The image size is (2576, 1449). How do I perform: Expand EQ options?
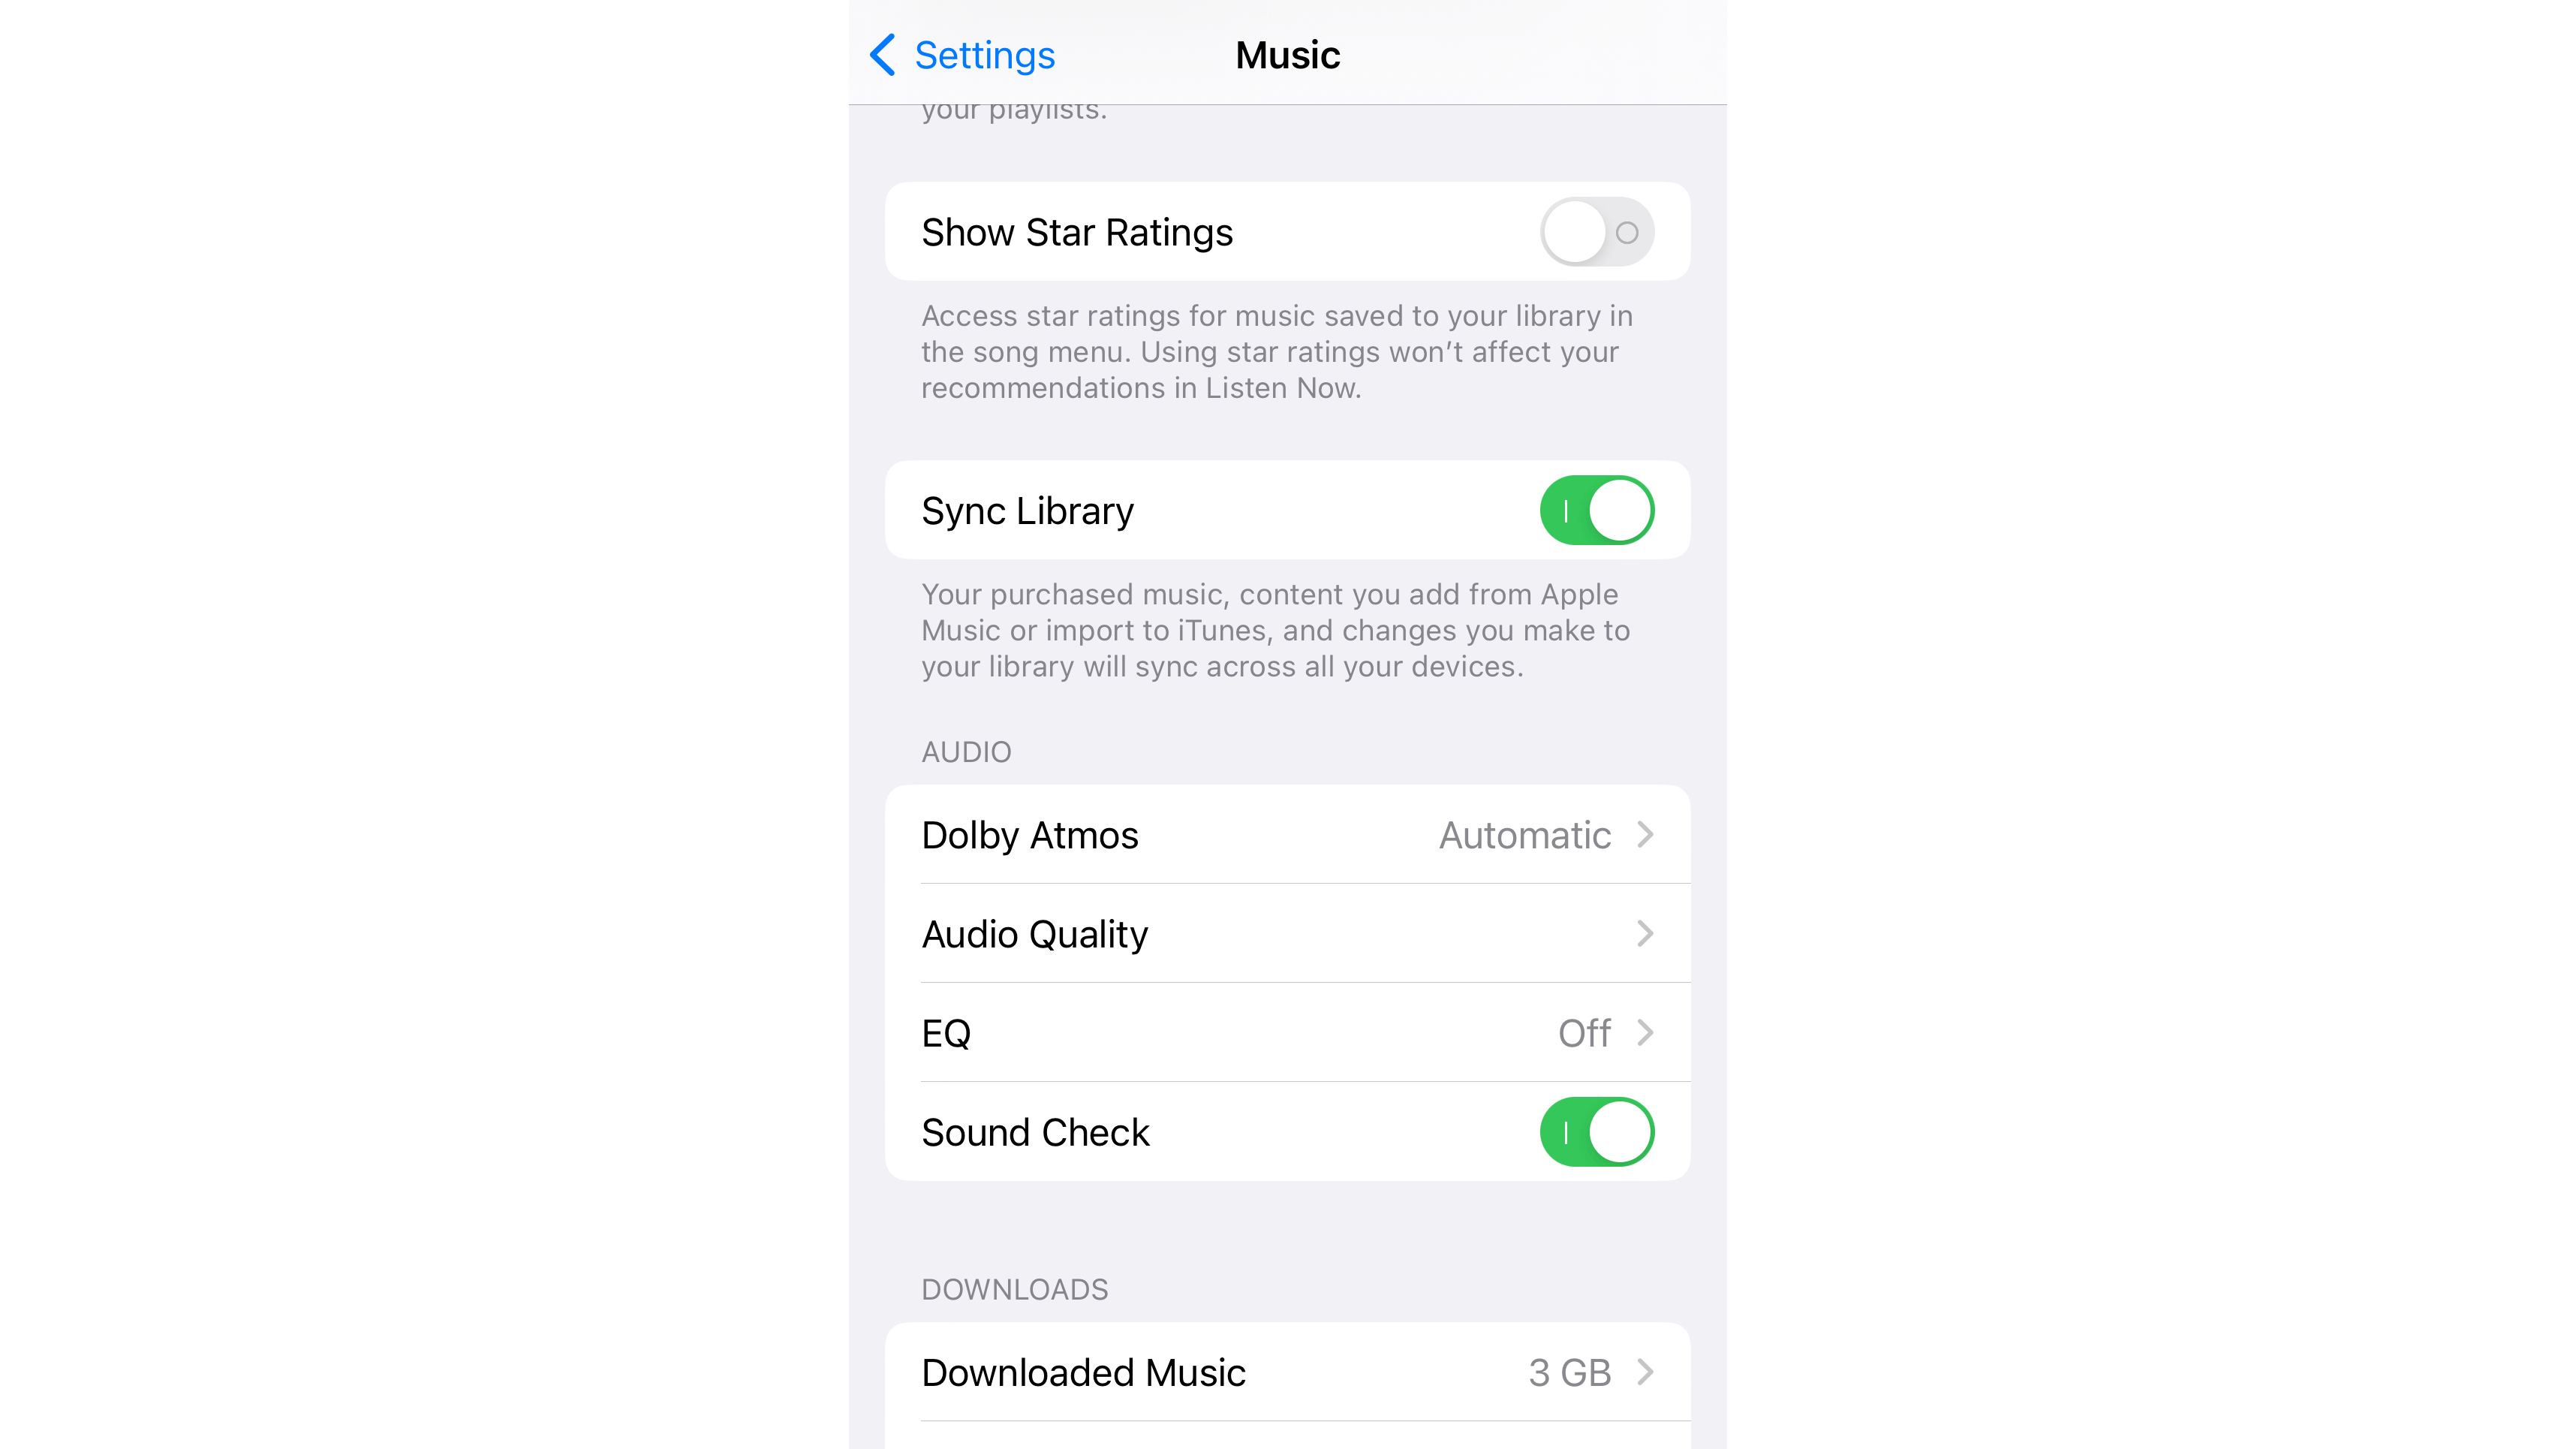coord(1286,1032)
